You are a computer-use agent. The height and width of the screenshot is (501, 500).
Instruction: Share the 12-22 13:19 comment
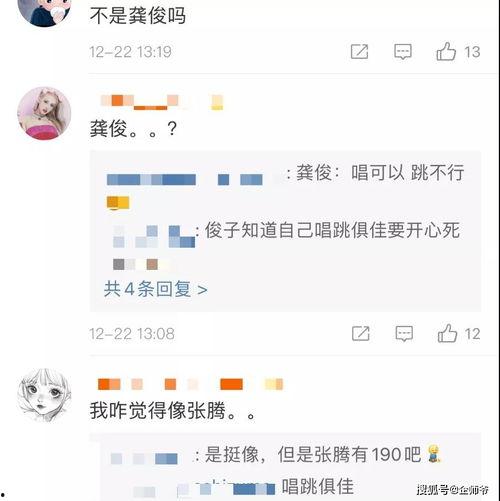tap(359, 52)
